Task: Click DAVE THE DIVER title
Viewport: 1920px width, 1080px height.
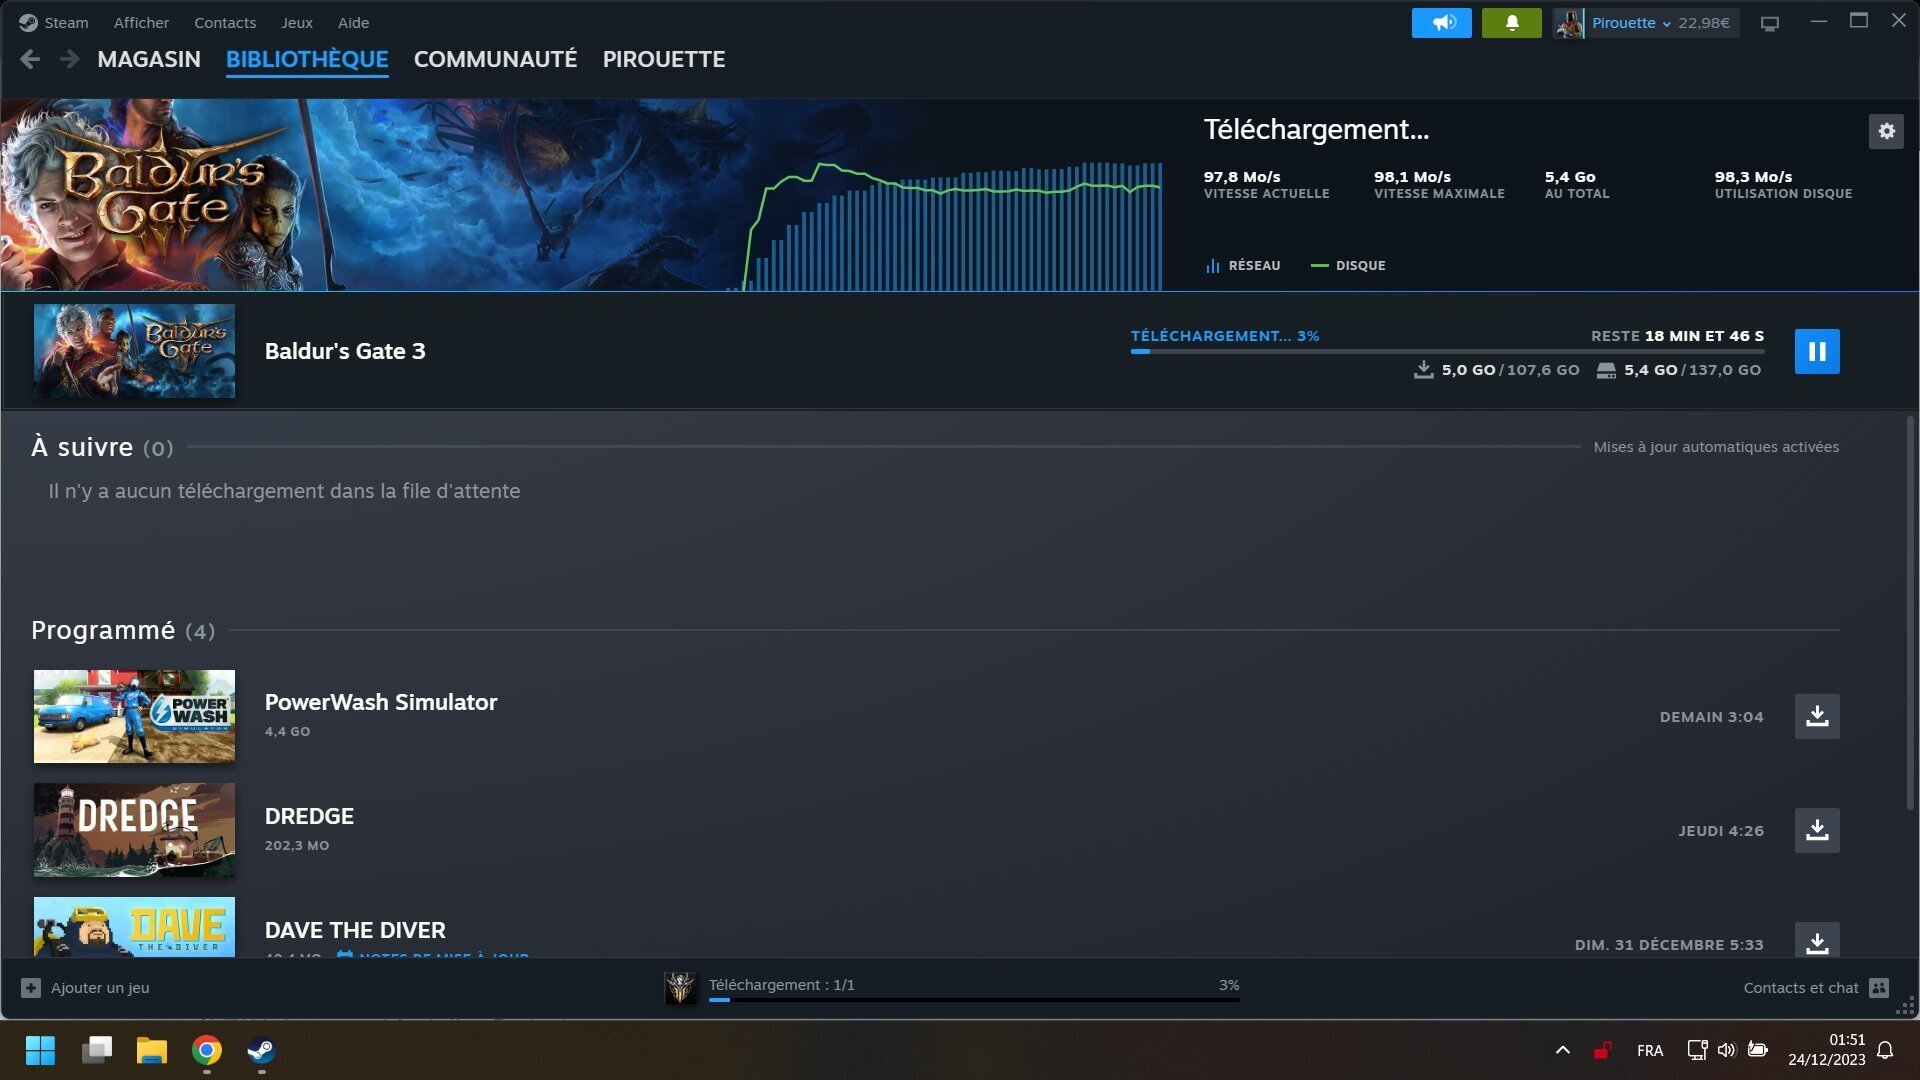Action: 355,930
